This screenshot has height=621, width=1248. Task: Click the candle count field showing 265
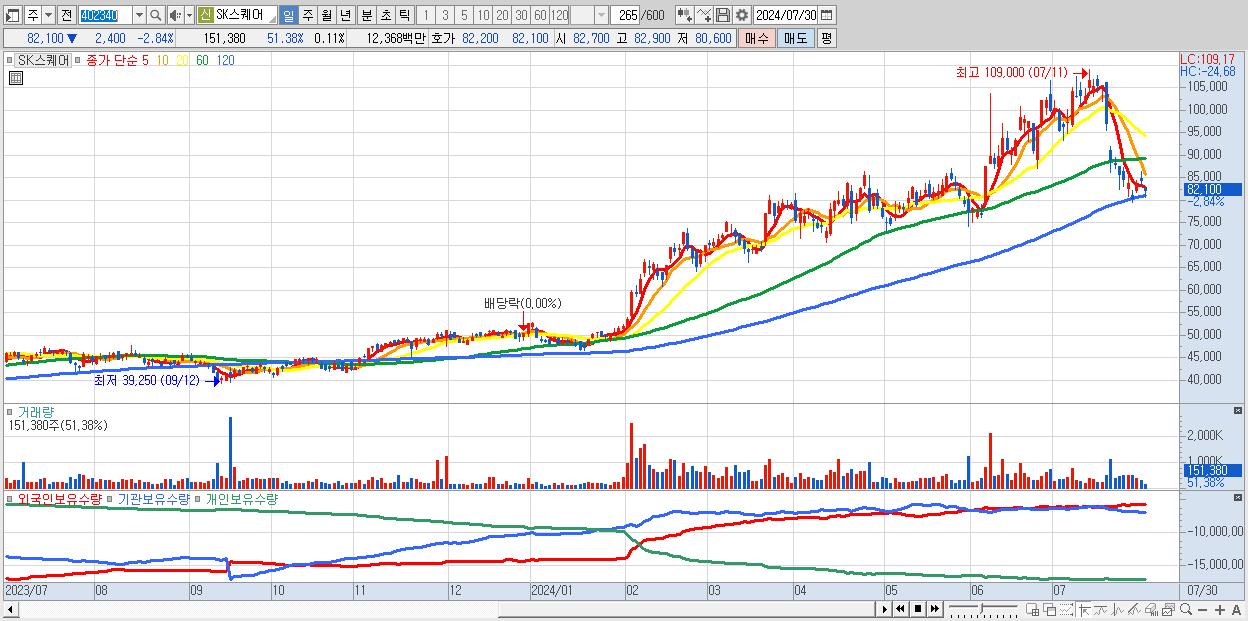point(625,15)
